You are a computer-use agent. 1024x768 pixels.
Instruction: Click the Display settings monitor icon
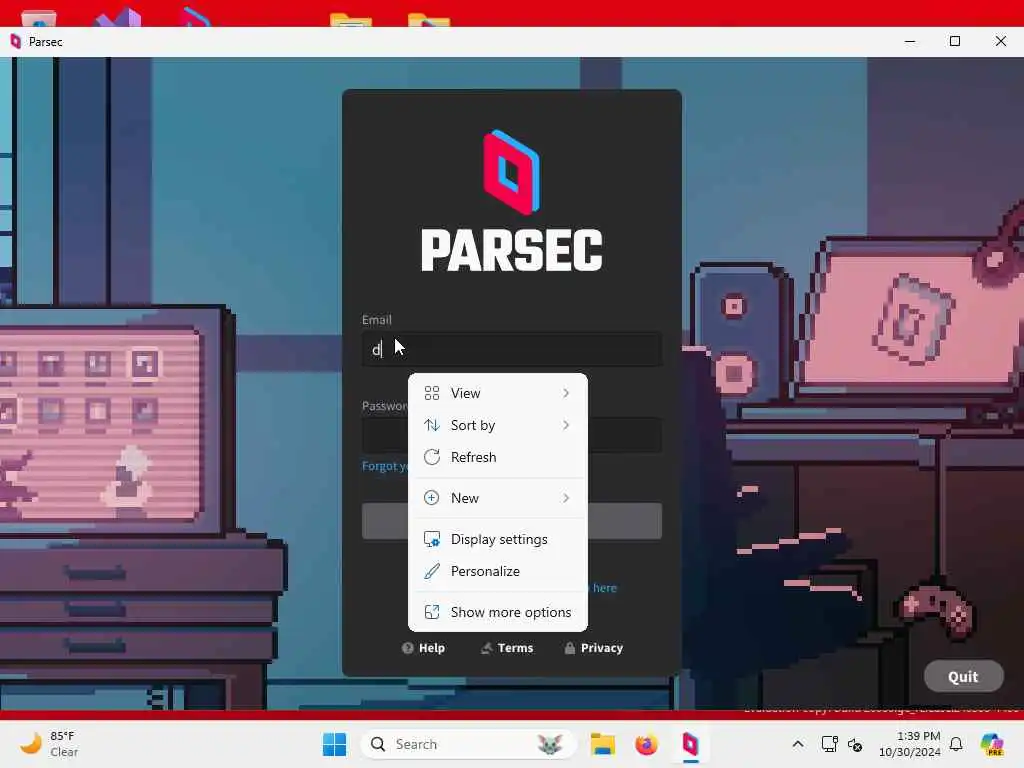[432, 539]
